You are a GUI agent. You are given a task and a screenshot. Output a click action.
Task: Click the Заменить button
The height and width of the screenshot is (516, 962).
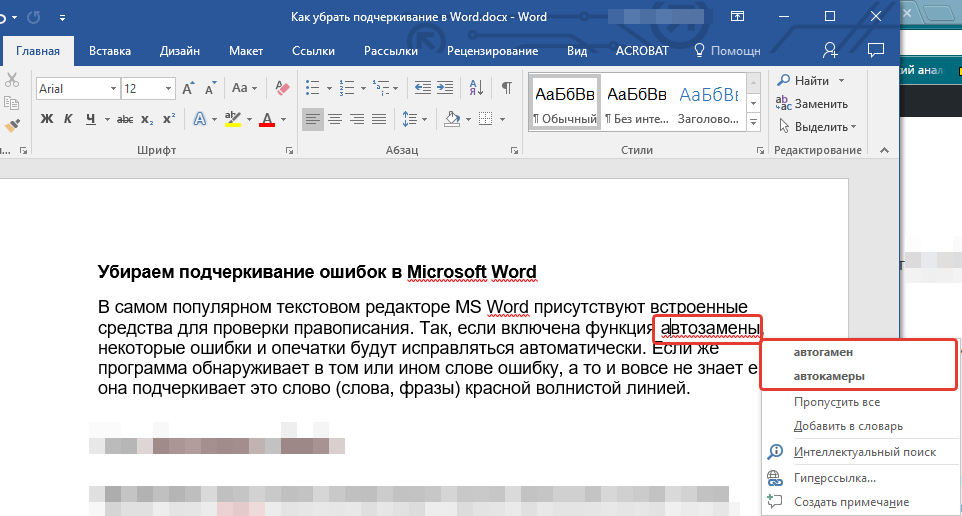pyautogui.click(x=812, y=104)
